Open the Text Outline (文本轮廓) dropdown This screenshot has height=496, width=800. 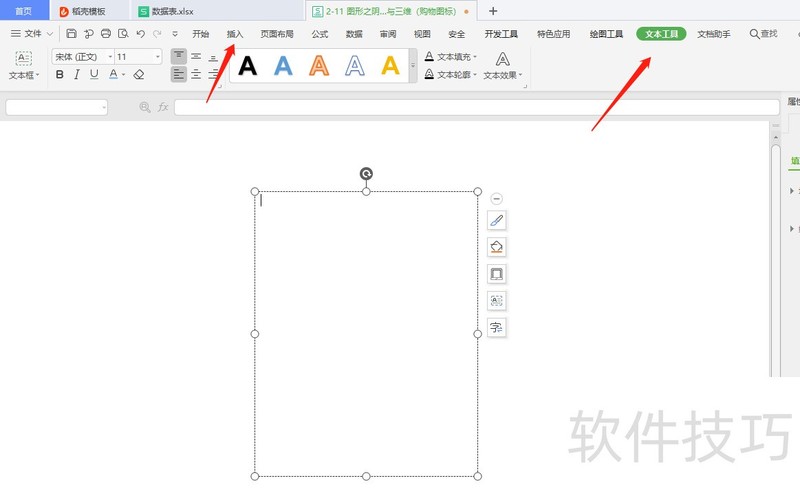[451, 75]
